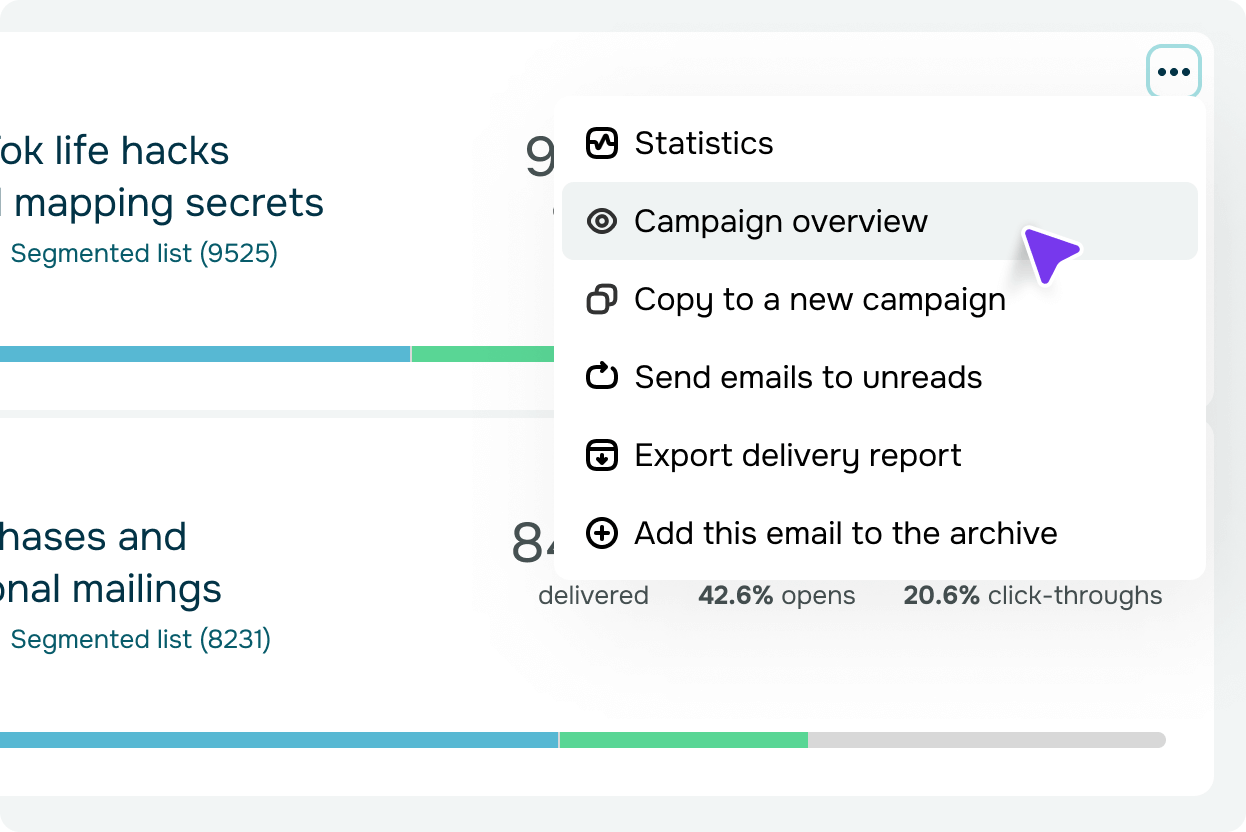Open the Segmented list (9525) link

(144, 253)
